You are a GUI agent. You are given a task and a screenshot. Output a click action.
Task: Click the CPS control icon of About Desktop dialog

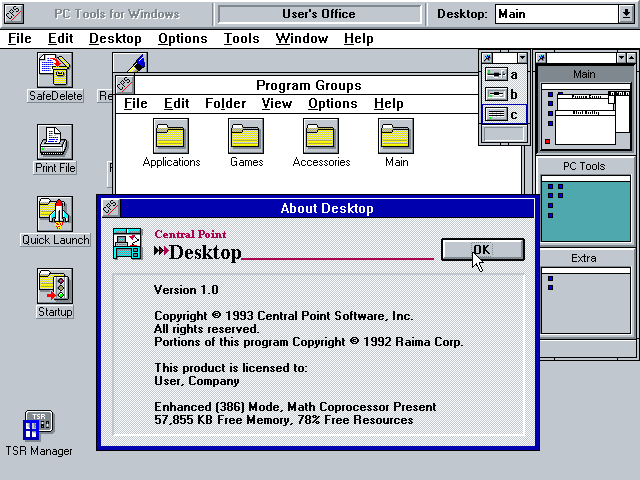coord(110,208)
